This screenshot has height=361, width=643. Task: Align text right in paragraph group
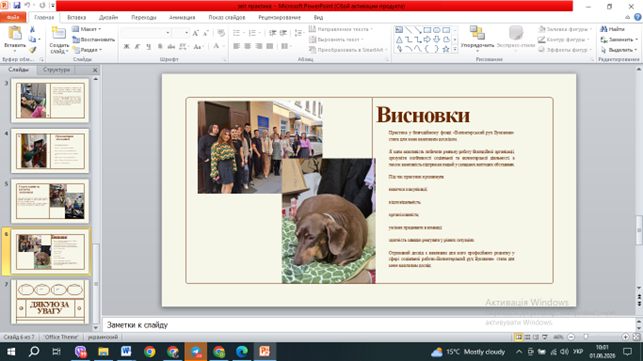coord(258,46)
